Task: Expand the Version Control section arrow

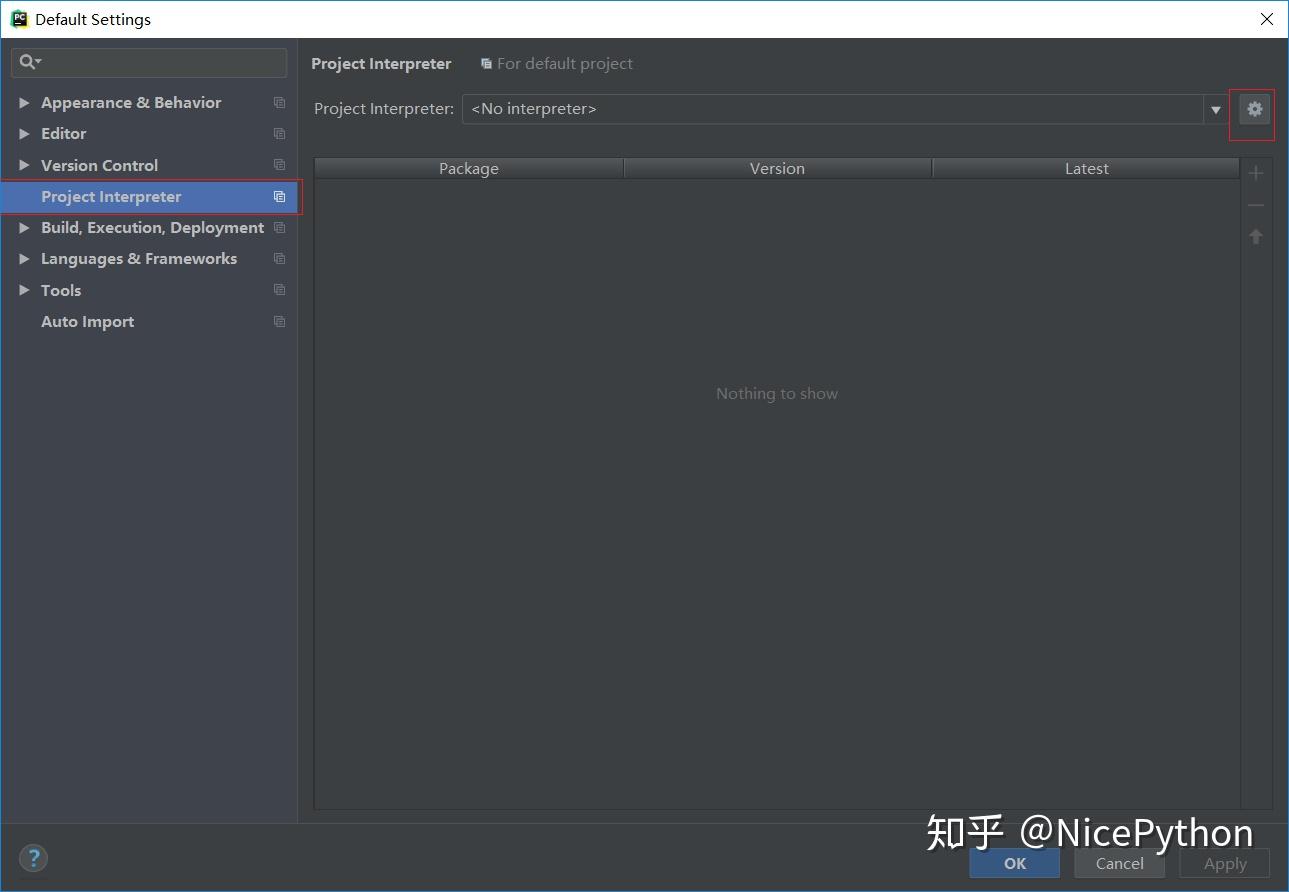Action: click(24, 165)
